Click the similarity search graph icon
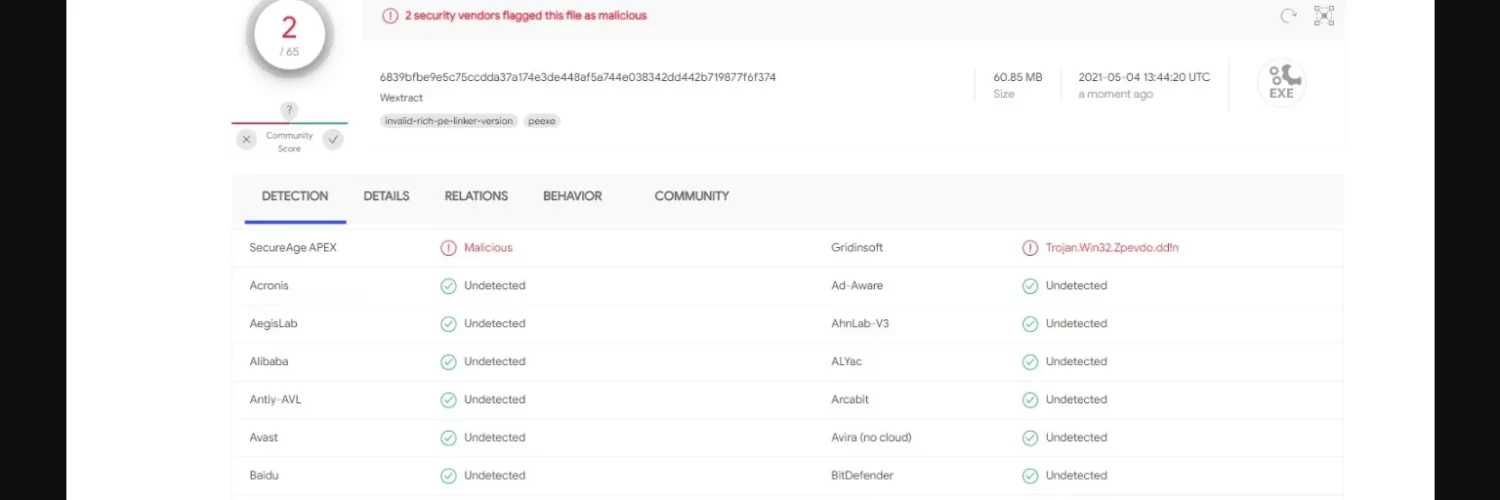1500x500 pixels. 1324,16
